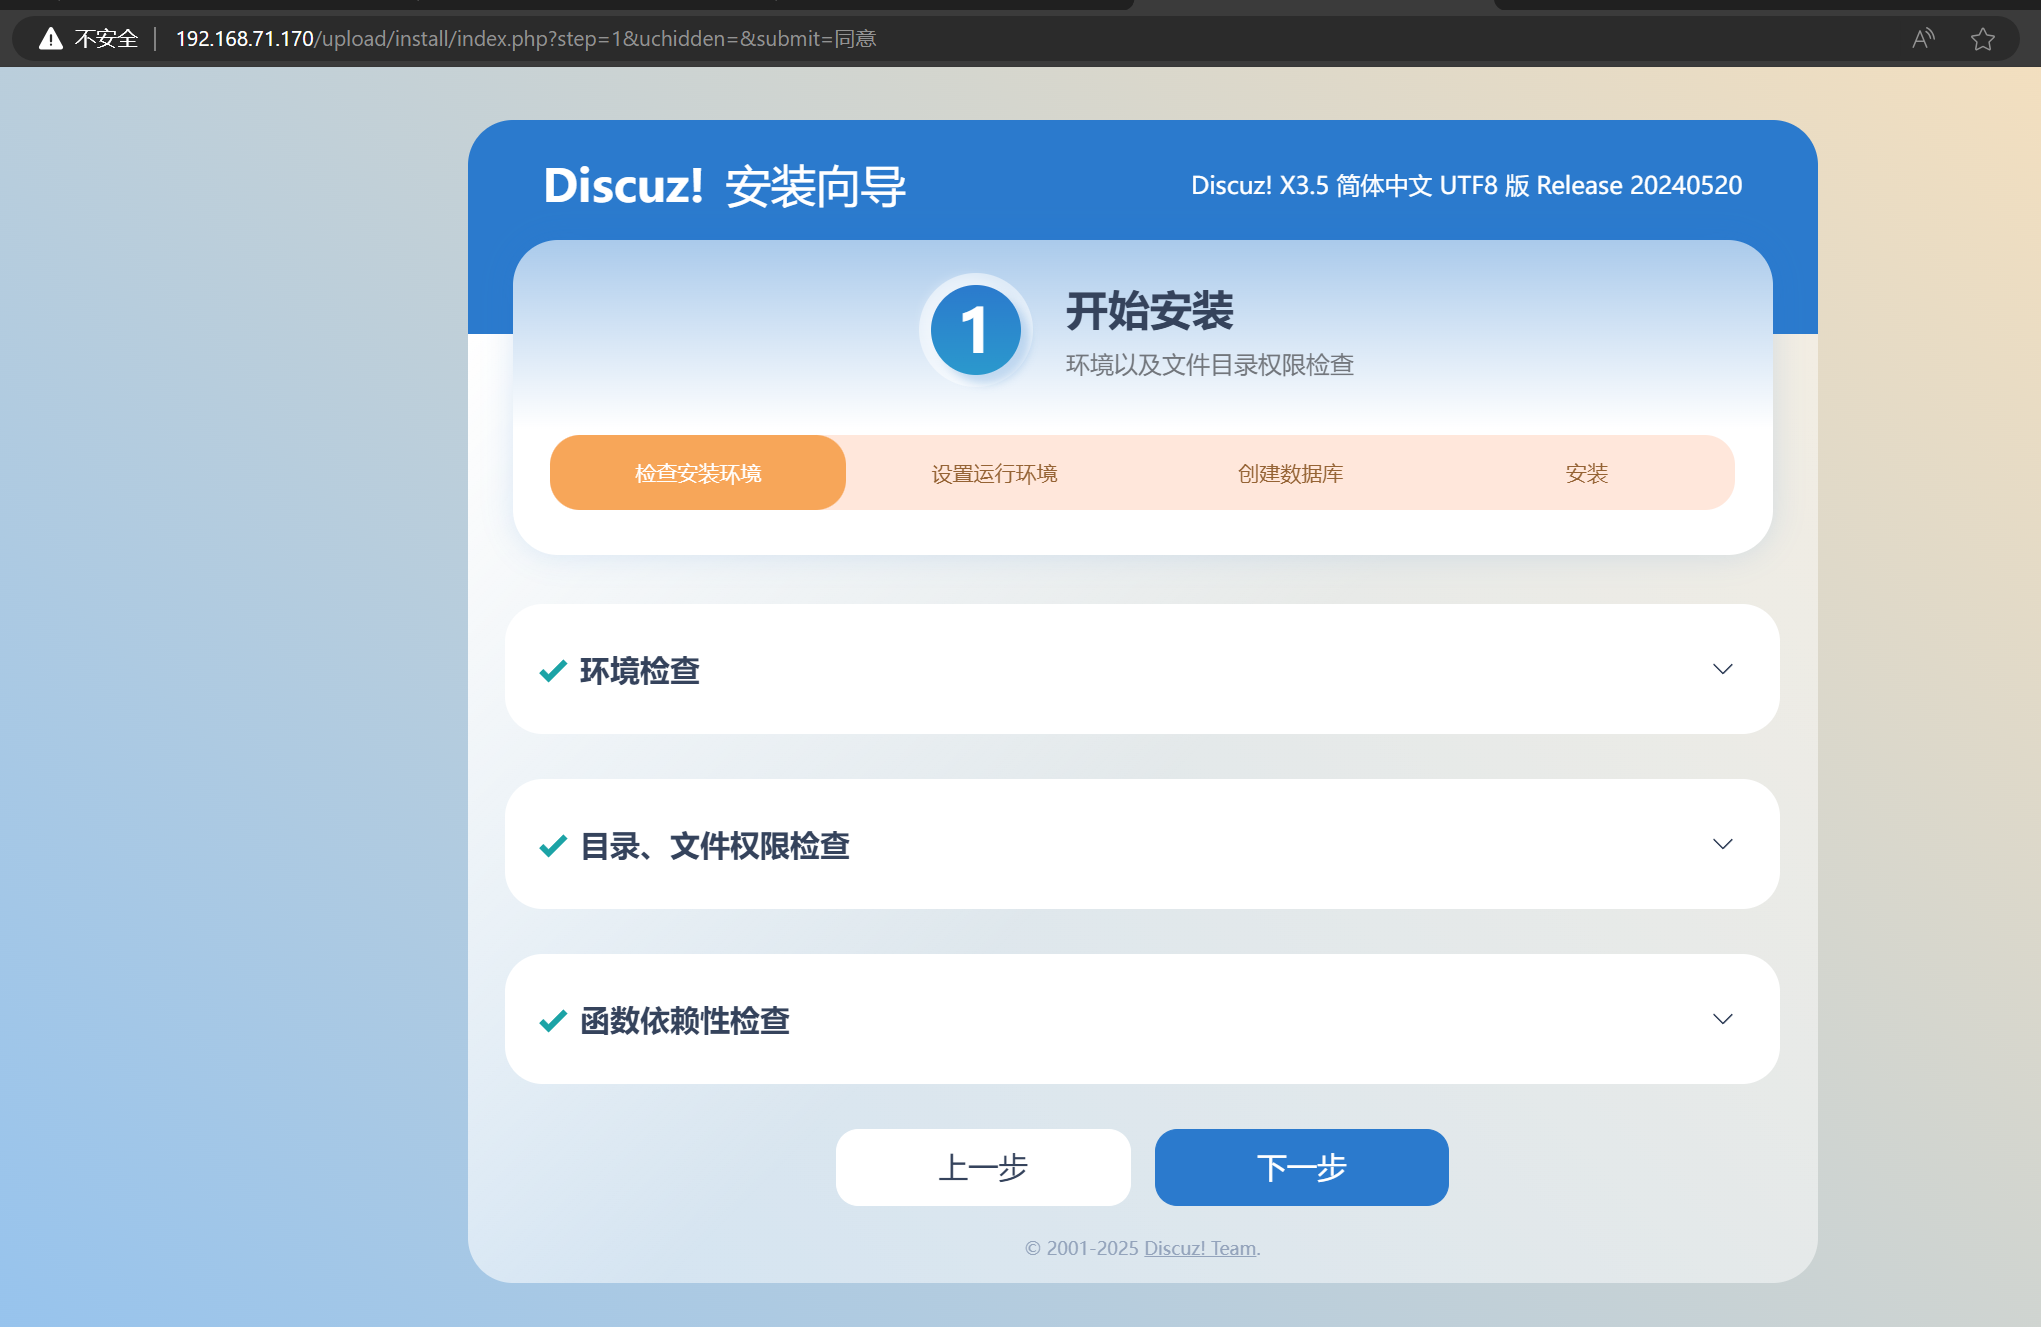Select the 检查安装环境 step tab
2041x1327 pixels.
click(x=698, y=473)
